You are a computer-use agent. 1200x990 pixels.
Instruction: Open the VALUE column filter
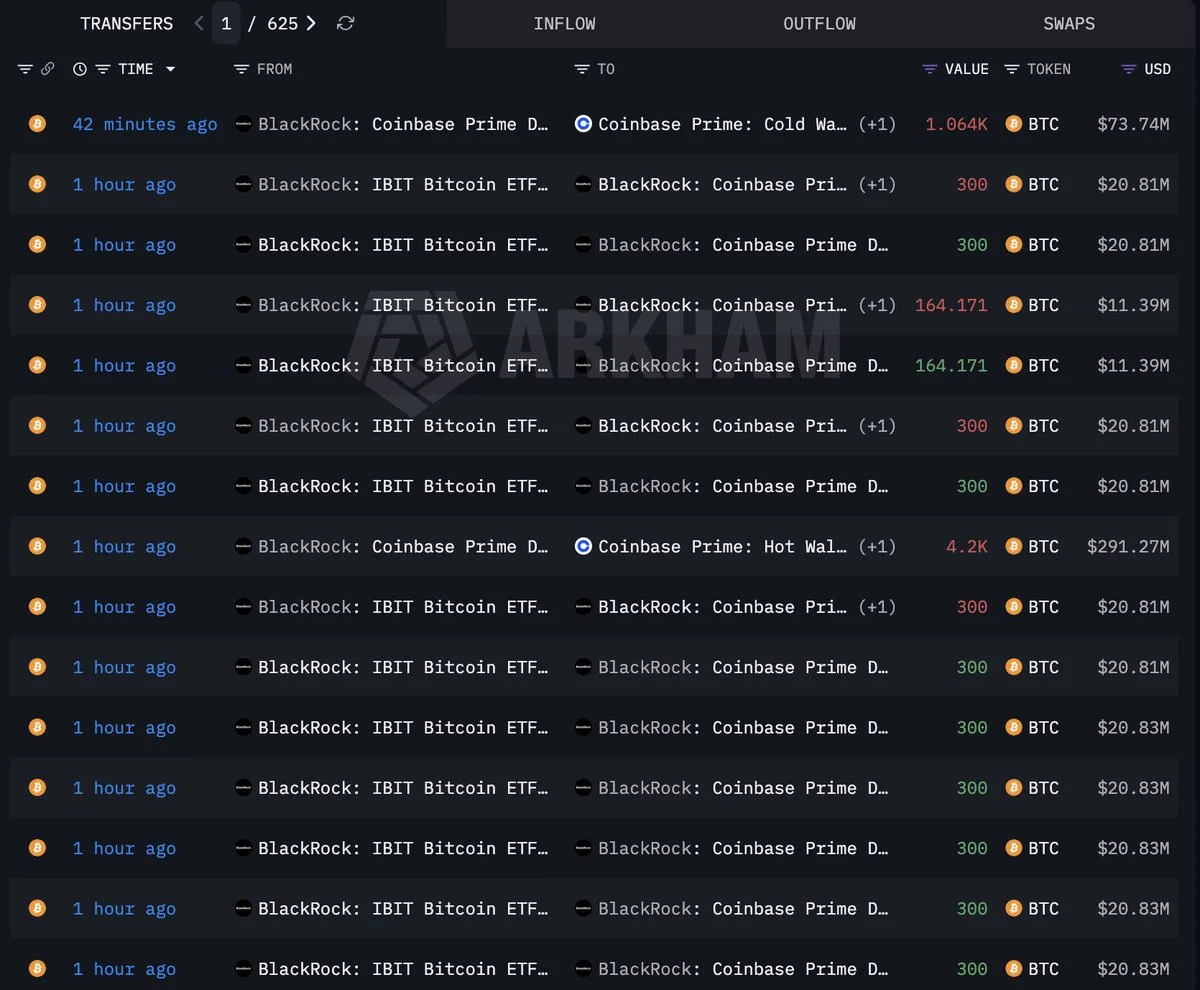930,69
